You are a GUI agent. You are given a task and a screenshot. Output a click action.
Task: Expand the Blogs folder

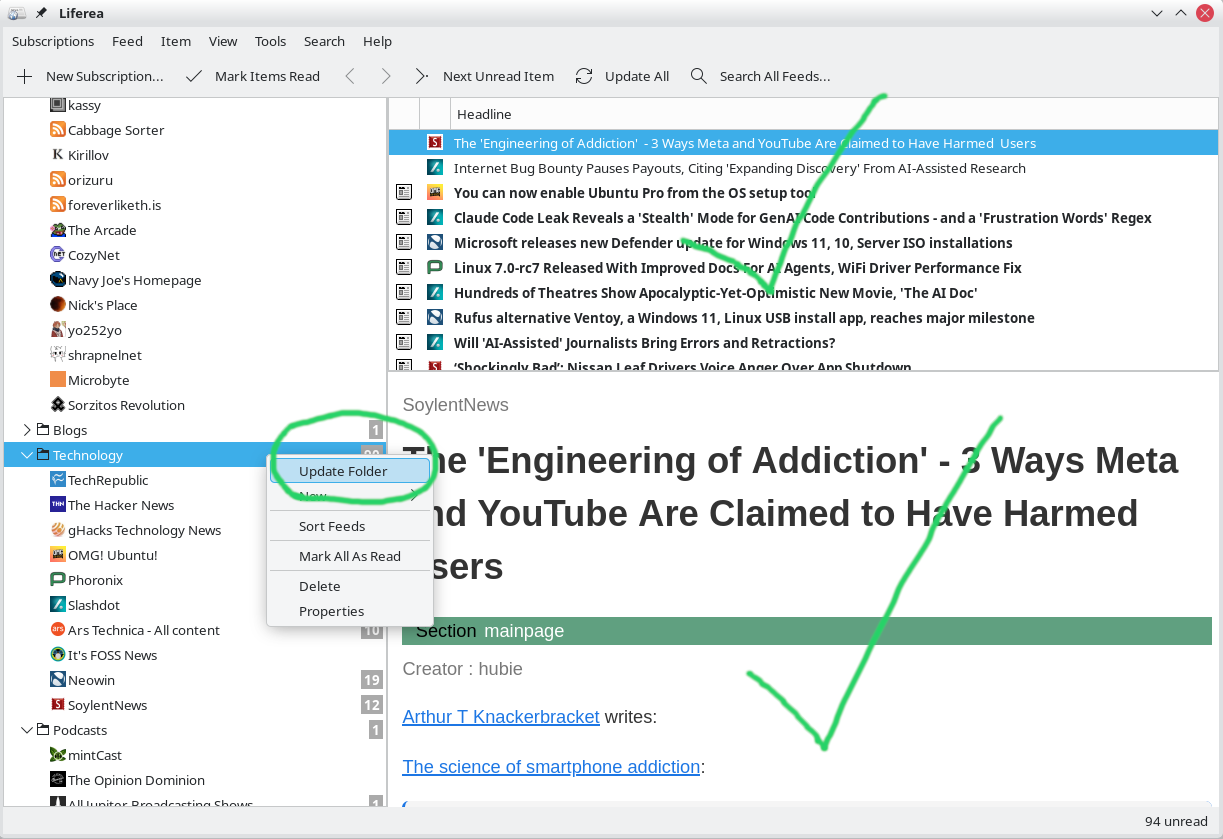27,430
